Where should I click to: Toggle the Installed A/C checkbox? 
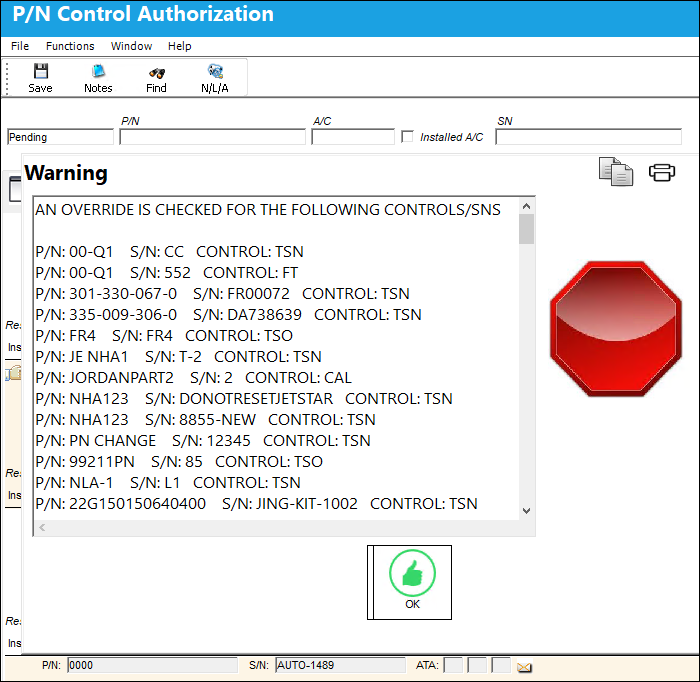407,137
